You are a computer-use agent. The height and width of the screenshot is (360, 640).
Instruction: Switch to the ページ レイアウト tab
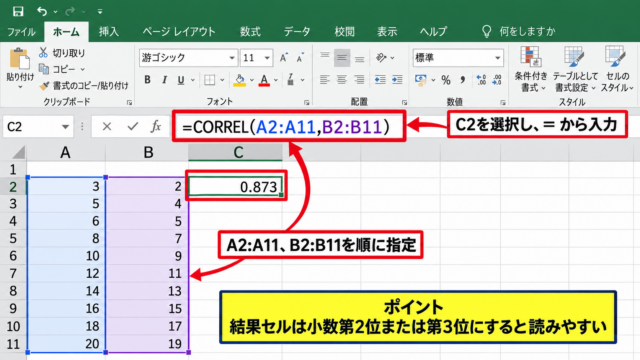179,31
